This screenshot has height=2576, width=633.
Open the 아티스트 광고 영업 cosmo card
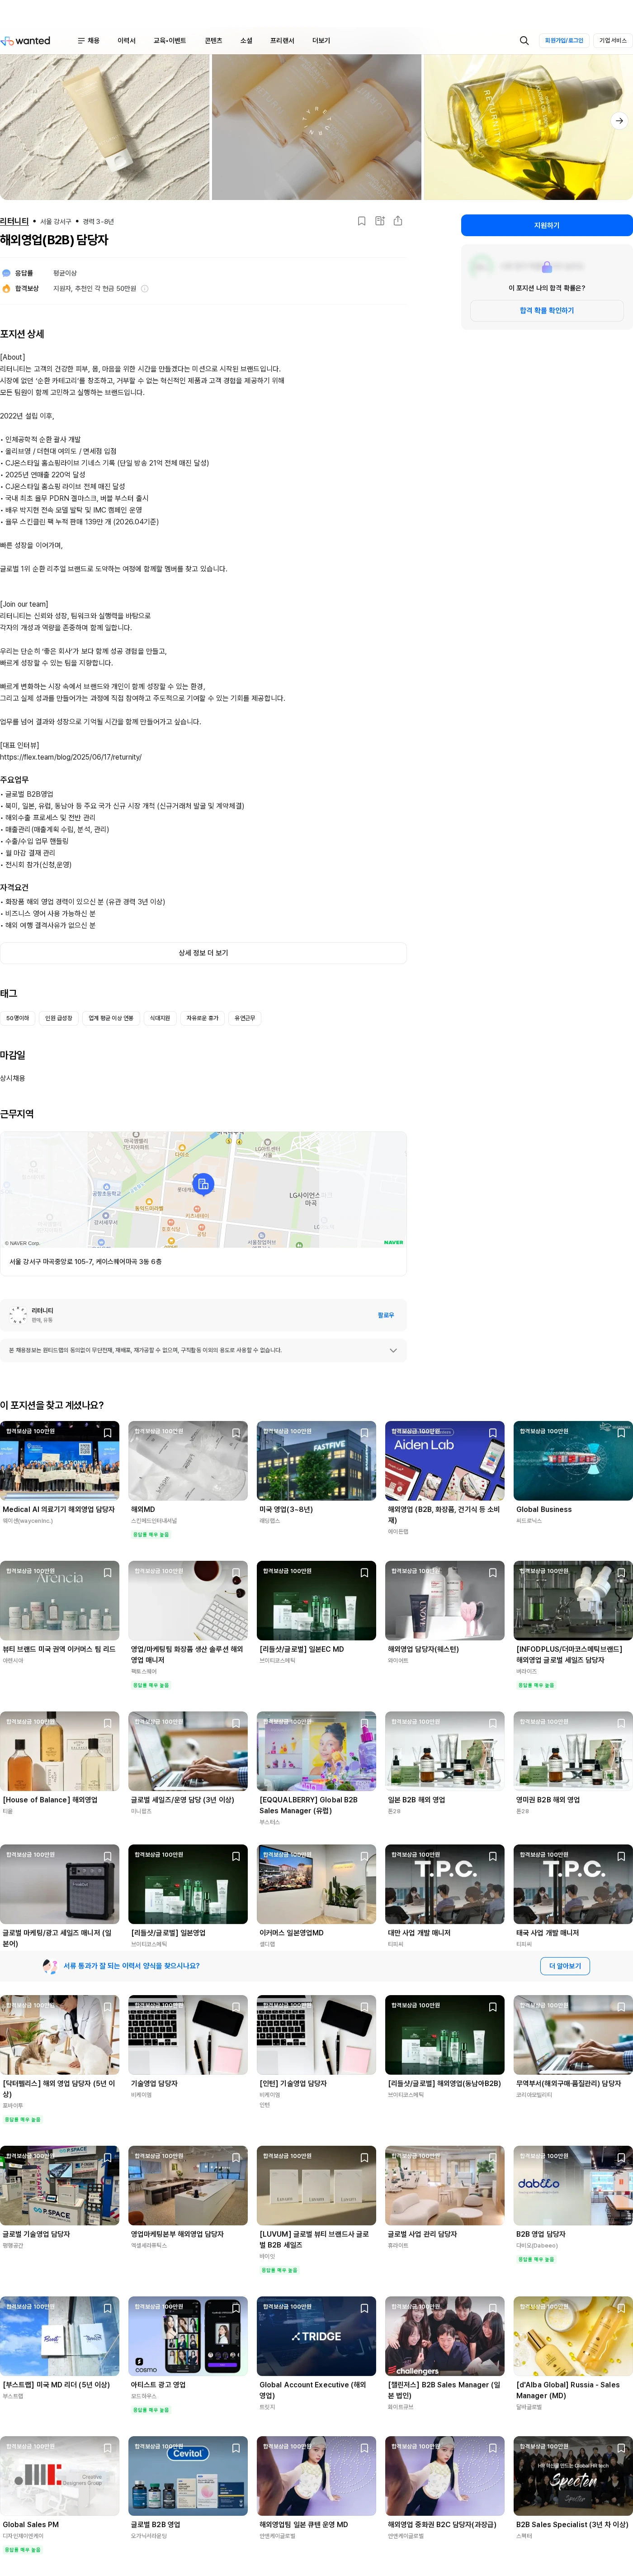[188, 2355]
